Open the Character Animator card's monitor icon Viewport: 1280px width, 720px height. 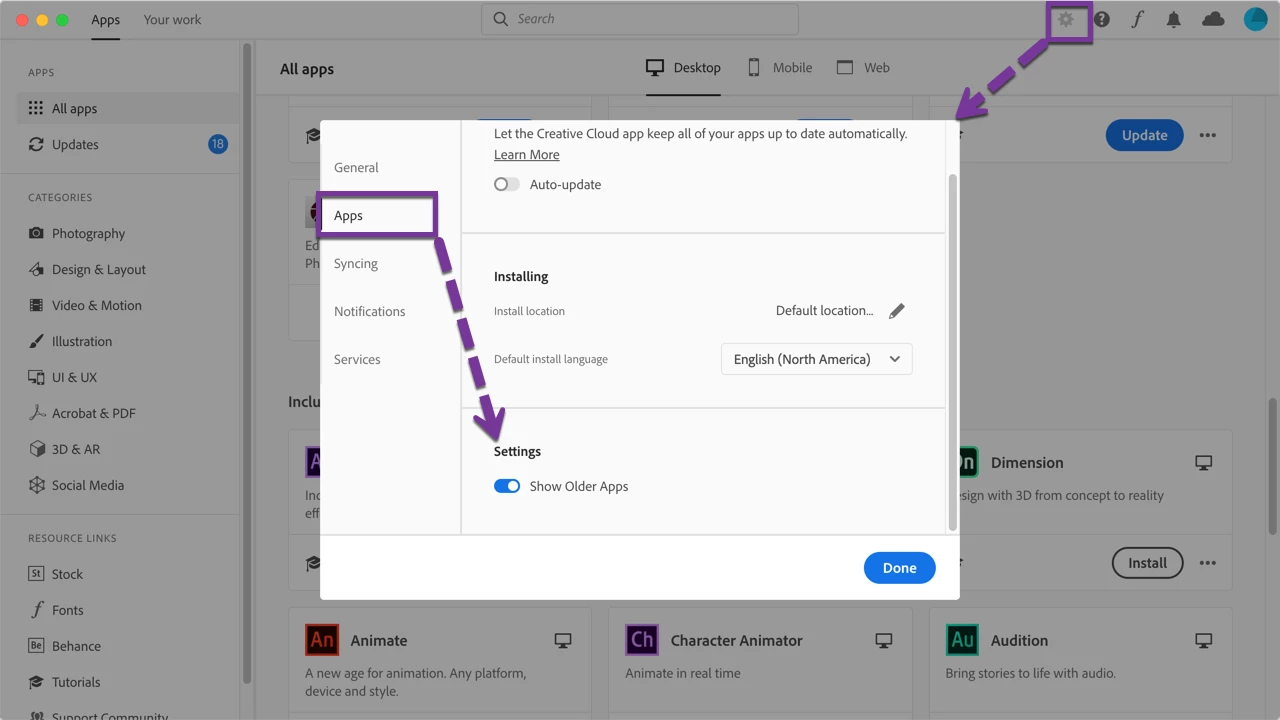(883, 640)
